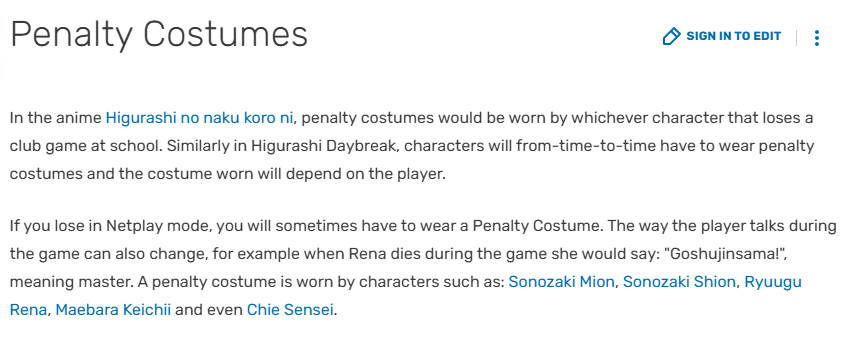Follow the Ryuugu link ending the line
This screenshot has width=850, height=361.
click(x=772, y=282)
